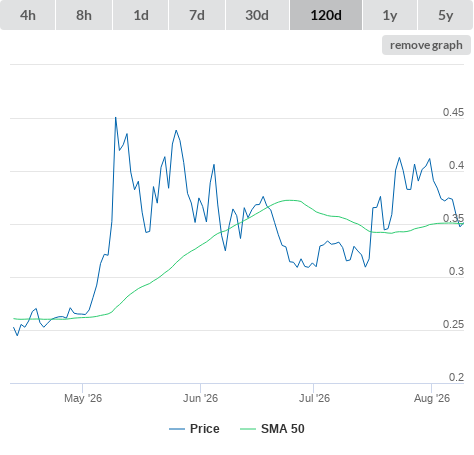This screenshot has width=474, height=455.
Task: Choose the 1d time range tab
Action: (x=141, y=15)
